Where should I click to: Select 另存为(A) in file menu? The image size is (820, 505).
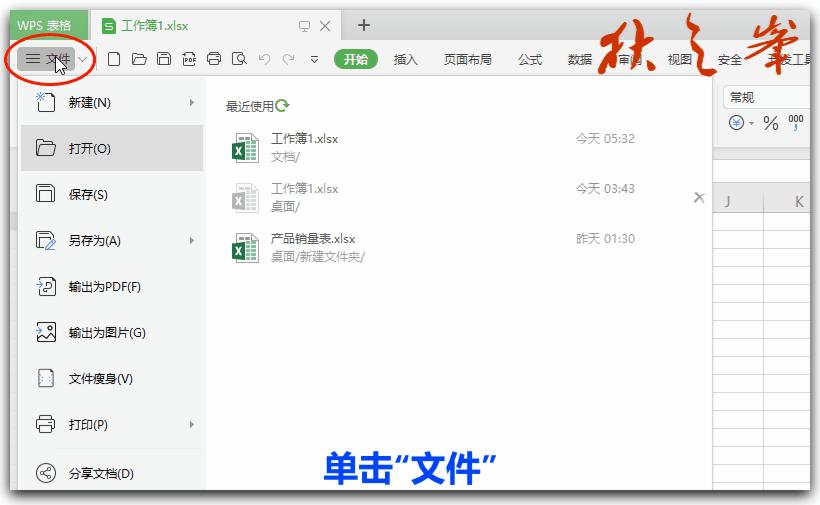(112, 240)
